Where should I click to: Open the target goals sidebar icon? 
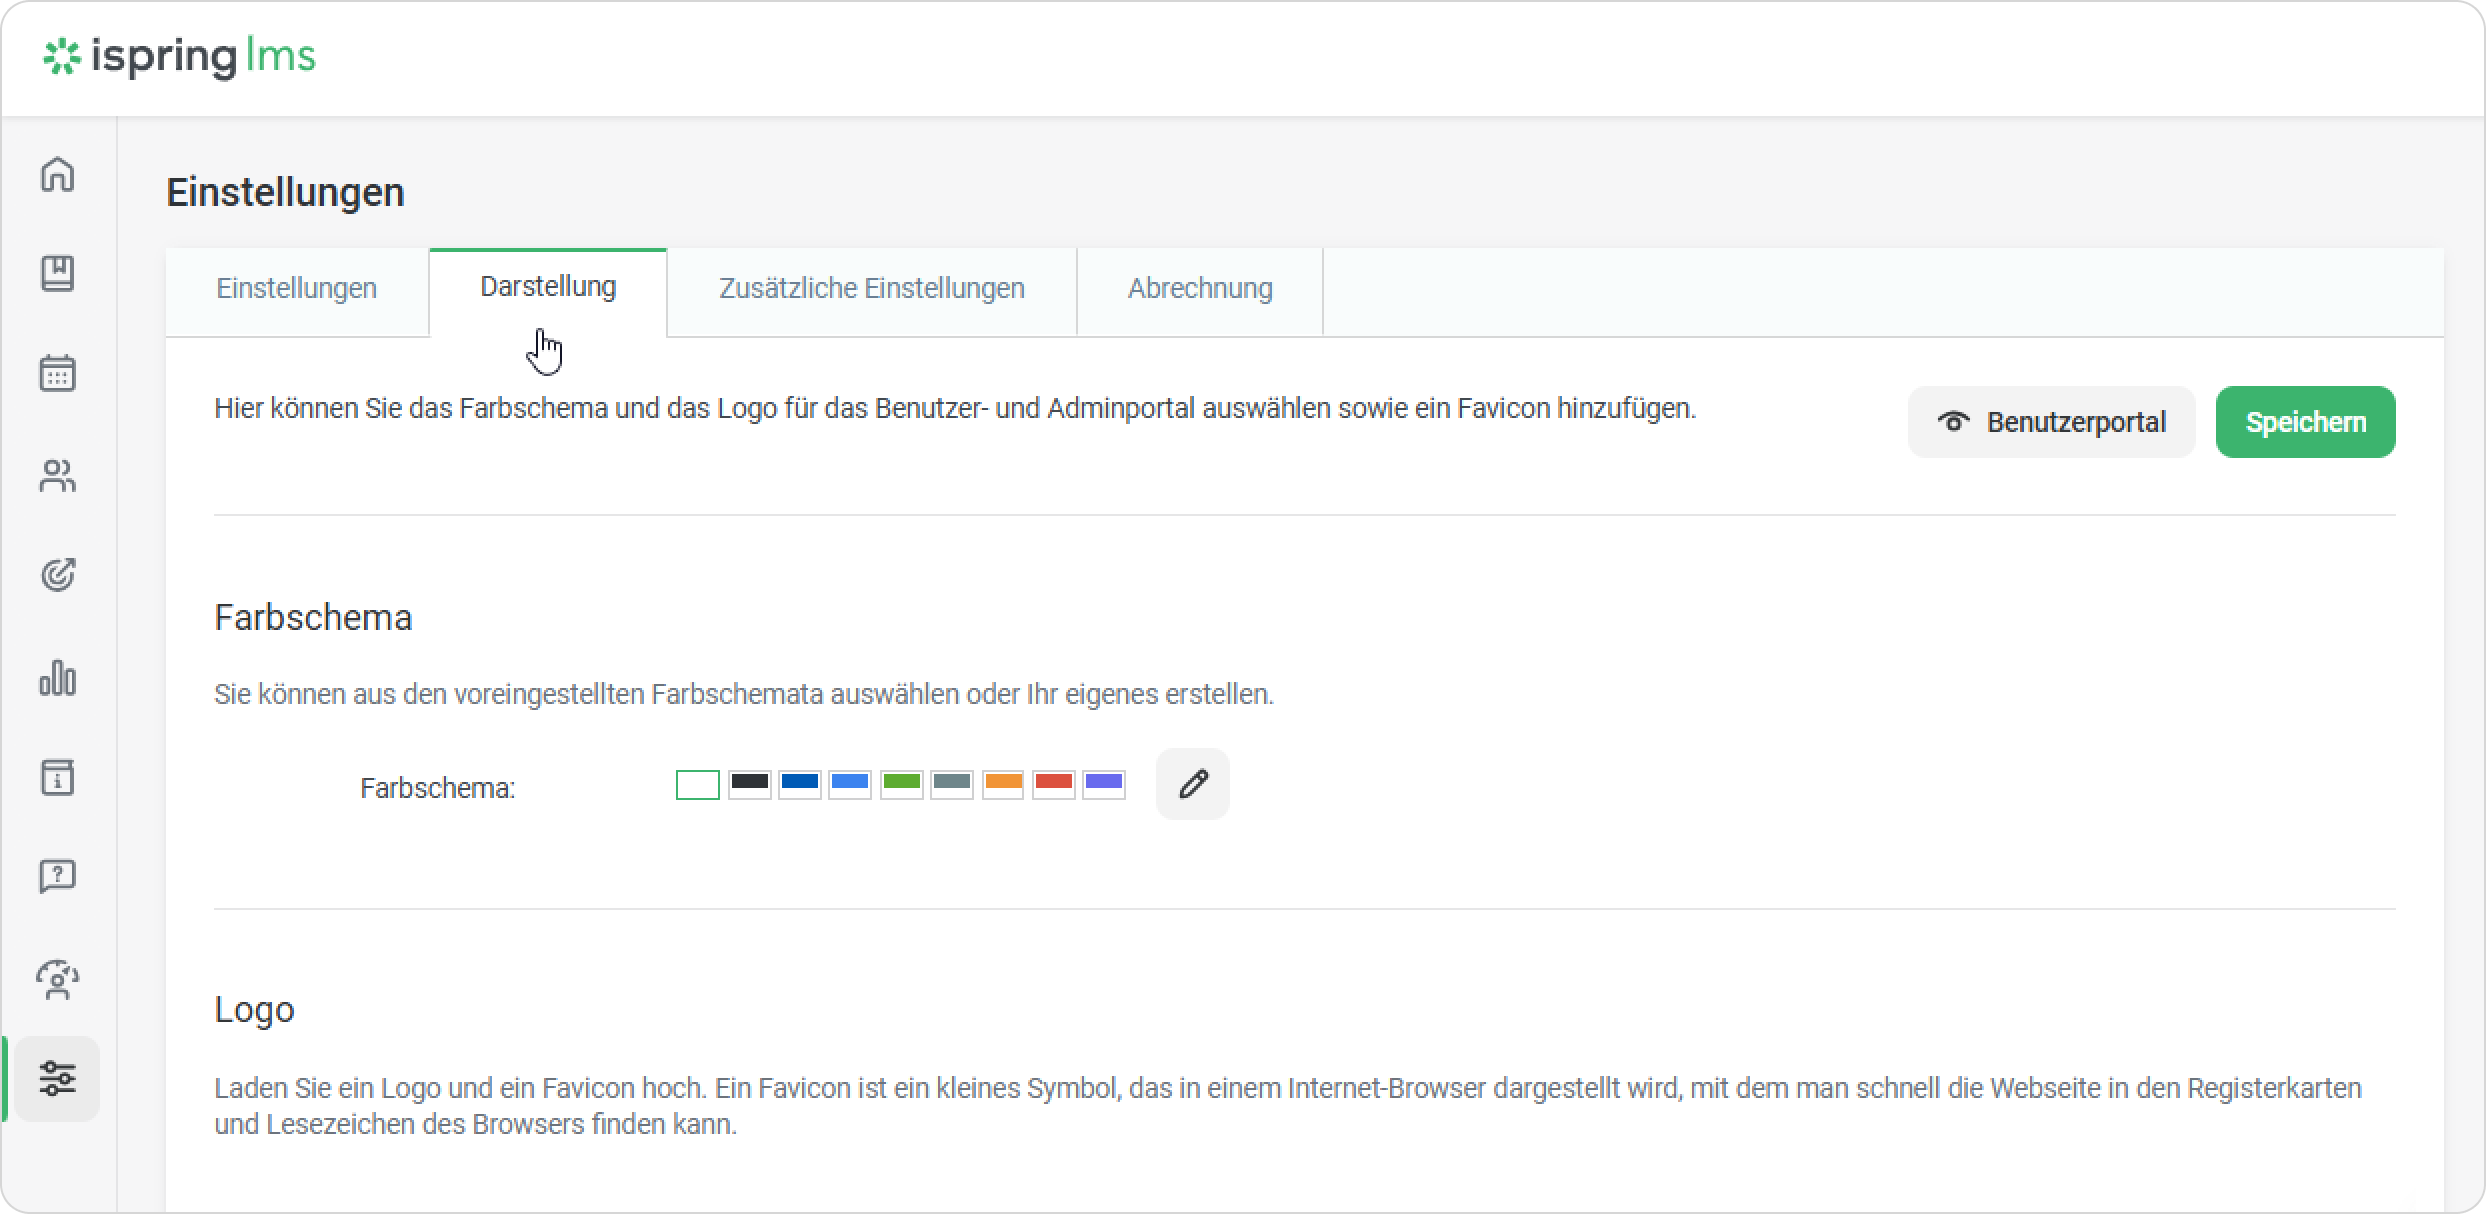pyautogui.click(x=58, y=575)
